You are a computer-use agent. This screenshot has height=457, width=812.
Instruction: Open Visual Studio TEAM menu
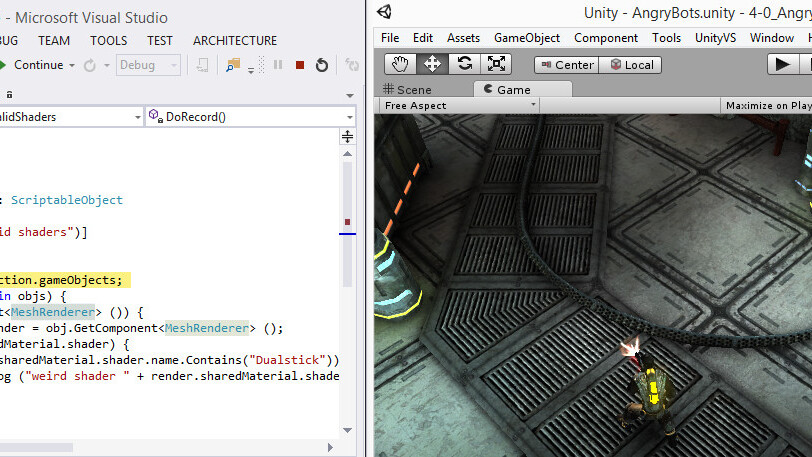click(x=54, y=40)
